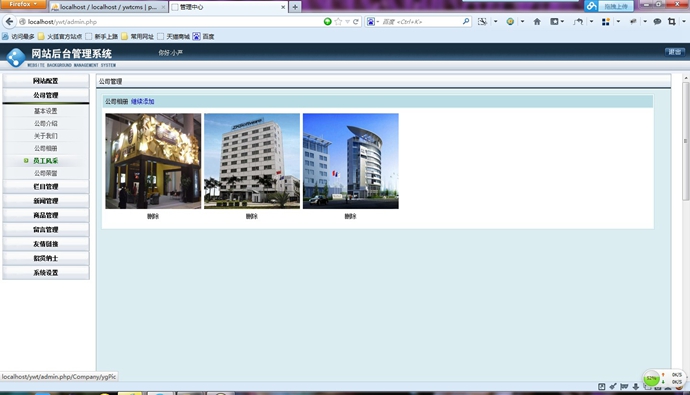The image size is (690, 395).
Task: Switch to the localhost / ywtcms tab
Action: (x=108, y=7)
